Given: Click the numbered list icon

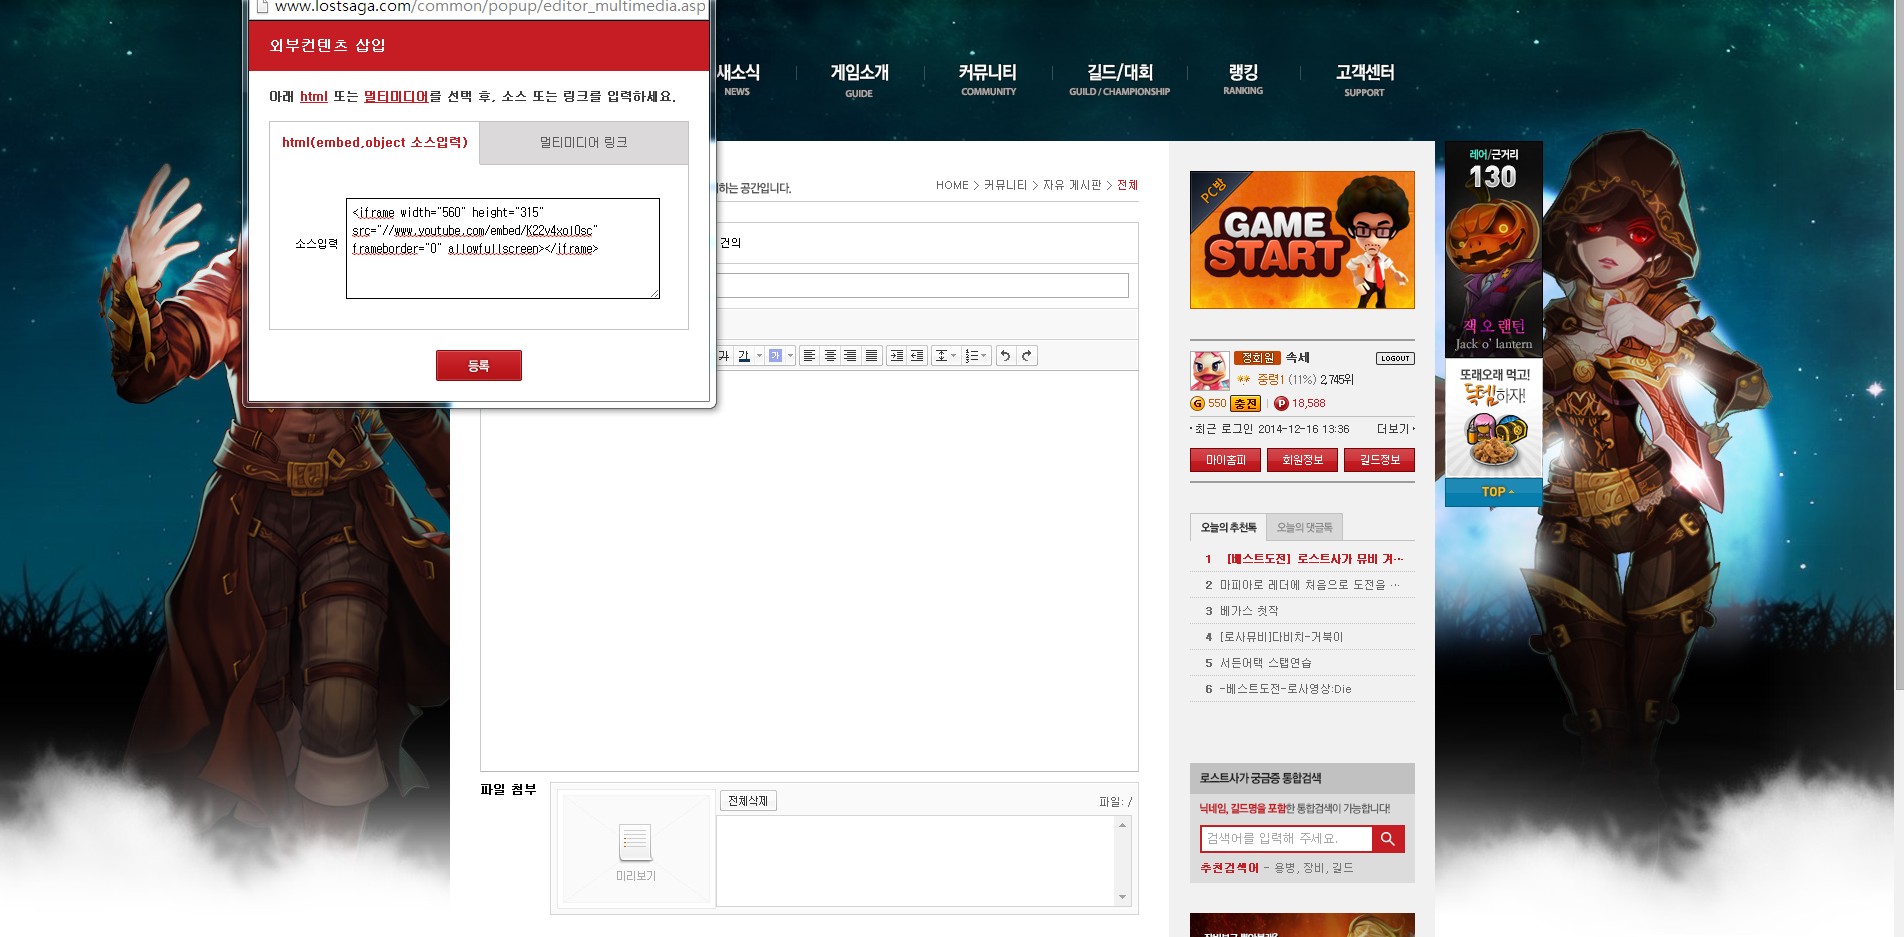Looking at the screenshot, I should coord(971,356).
